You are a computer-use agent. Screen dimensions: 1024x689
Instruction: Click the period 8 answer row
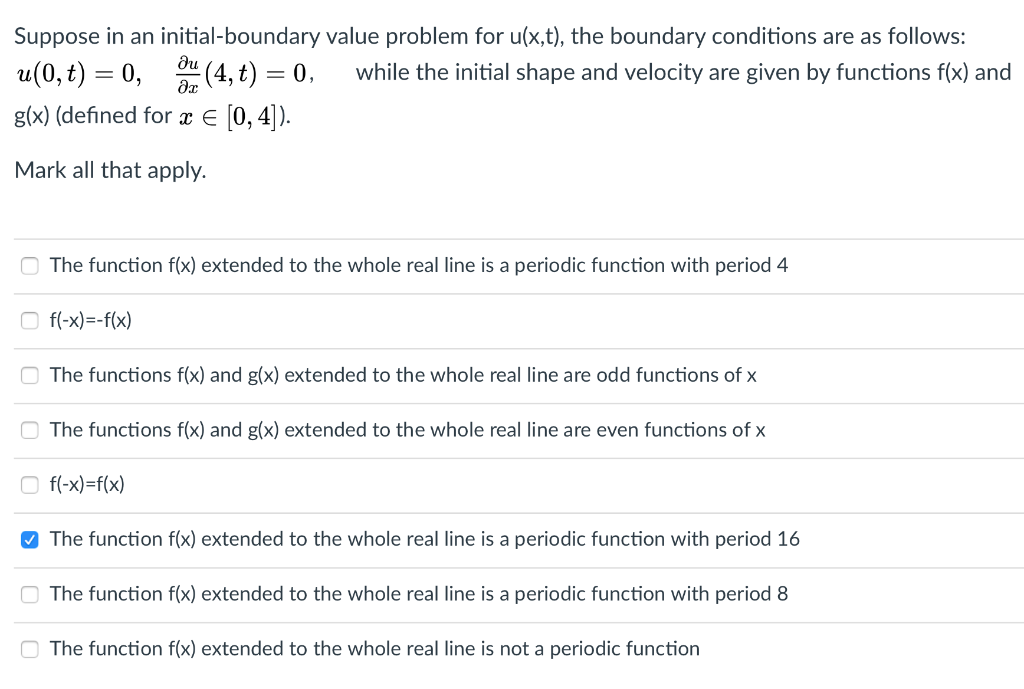[x=418, y=594]
